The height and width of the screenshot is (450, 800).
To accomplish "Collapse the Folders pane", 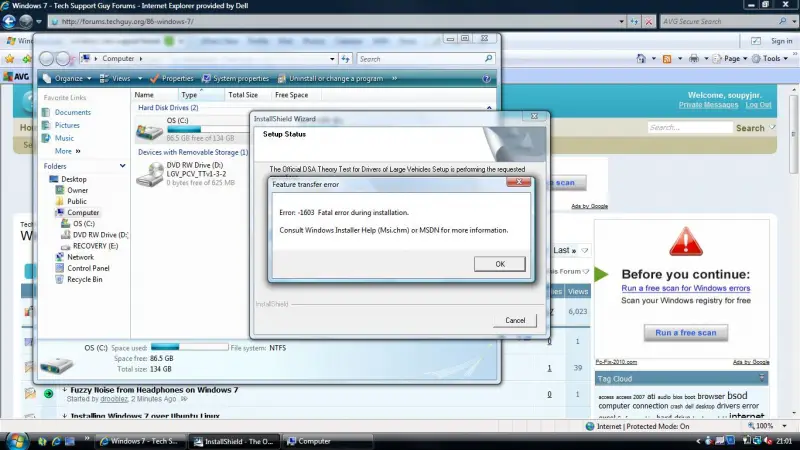I will pos(122,166).
